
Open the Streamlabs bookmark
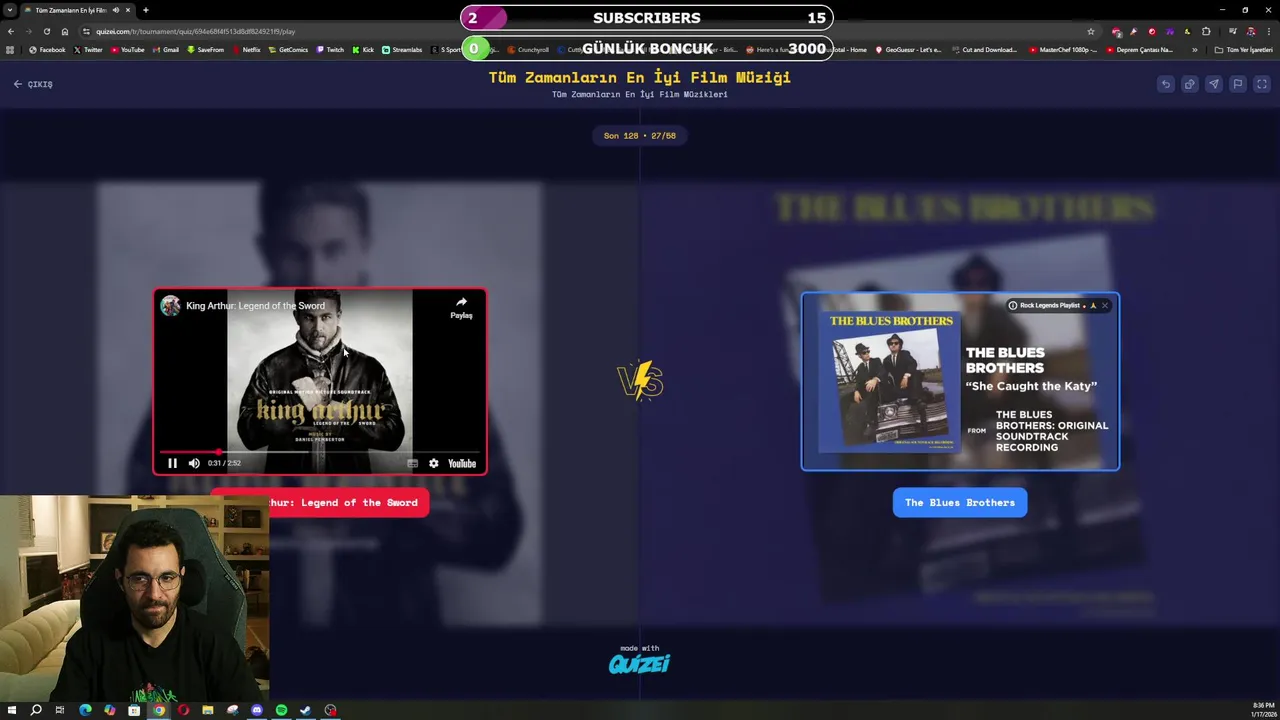(402, 49)
